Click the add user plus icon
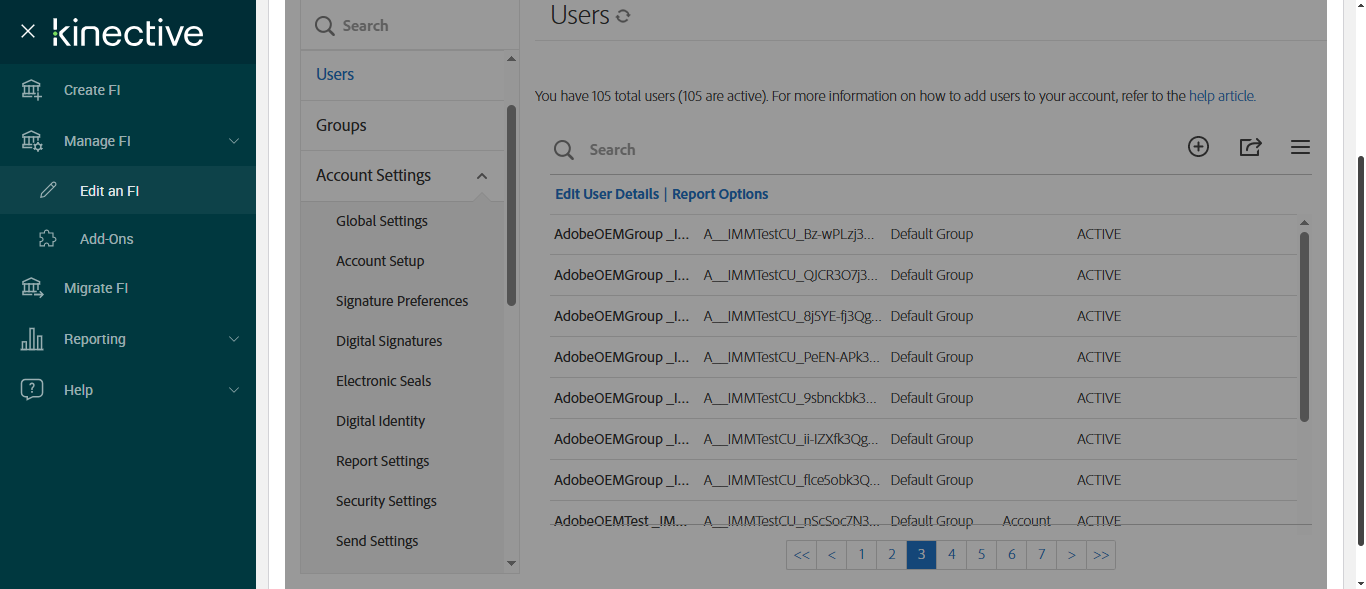 click(1198, 147)
